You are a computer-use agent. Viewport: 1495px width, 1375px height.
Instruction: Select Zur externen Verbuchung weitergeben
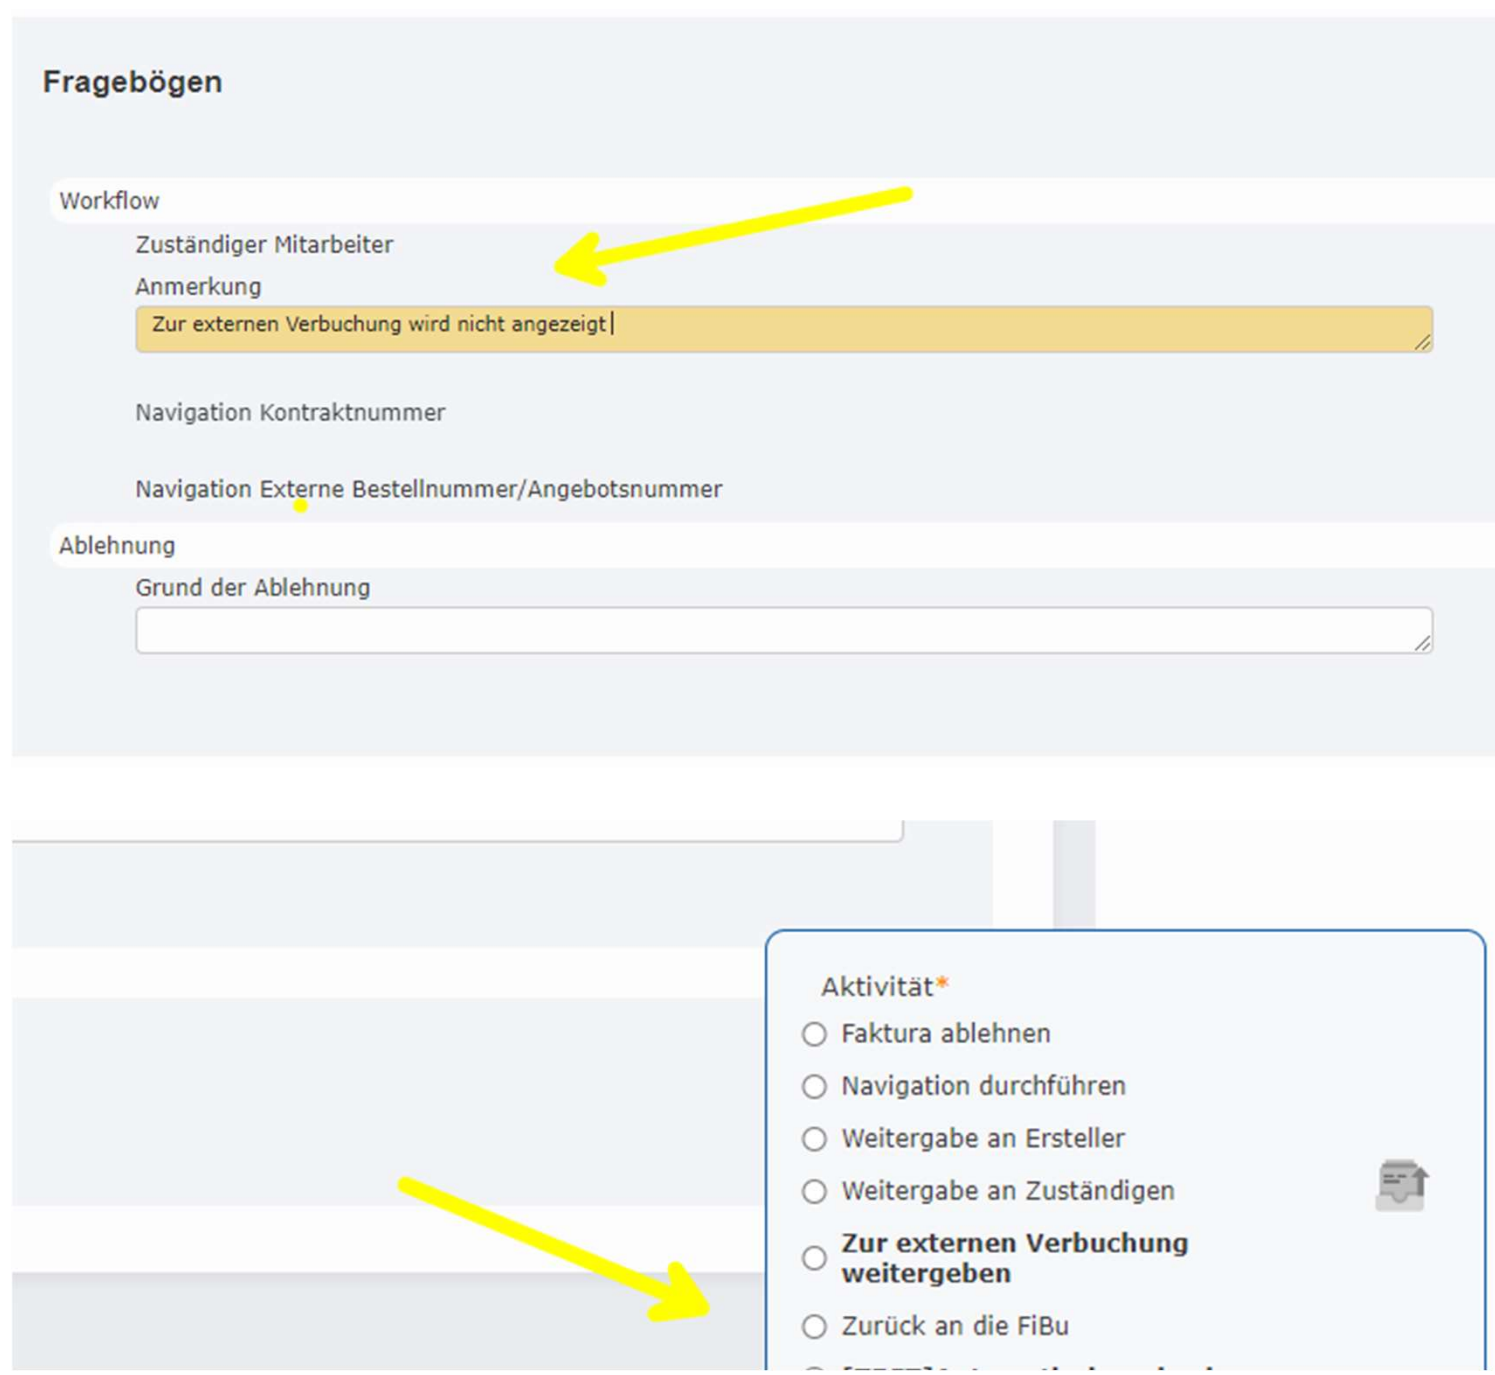point(815,1258)
